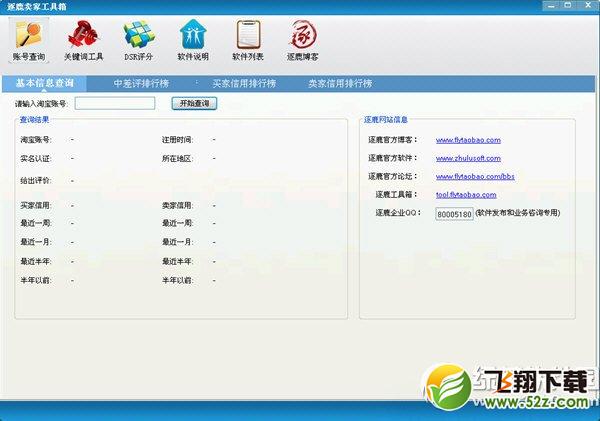Click the 逐鹿官方论坛 label
The image size is (600, 421).
coord(392,176)
